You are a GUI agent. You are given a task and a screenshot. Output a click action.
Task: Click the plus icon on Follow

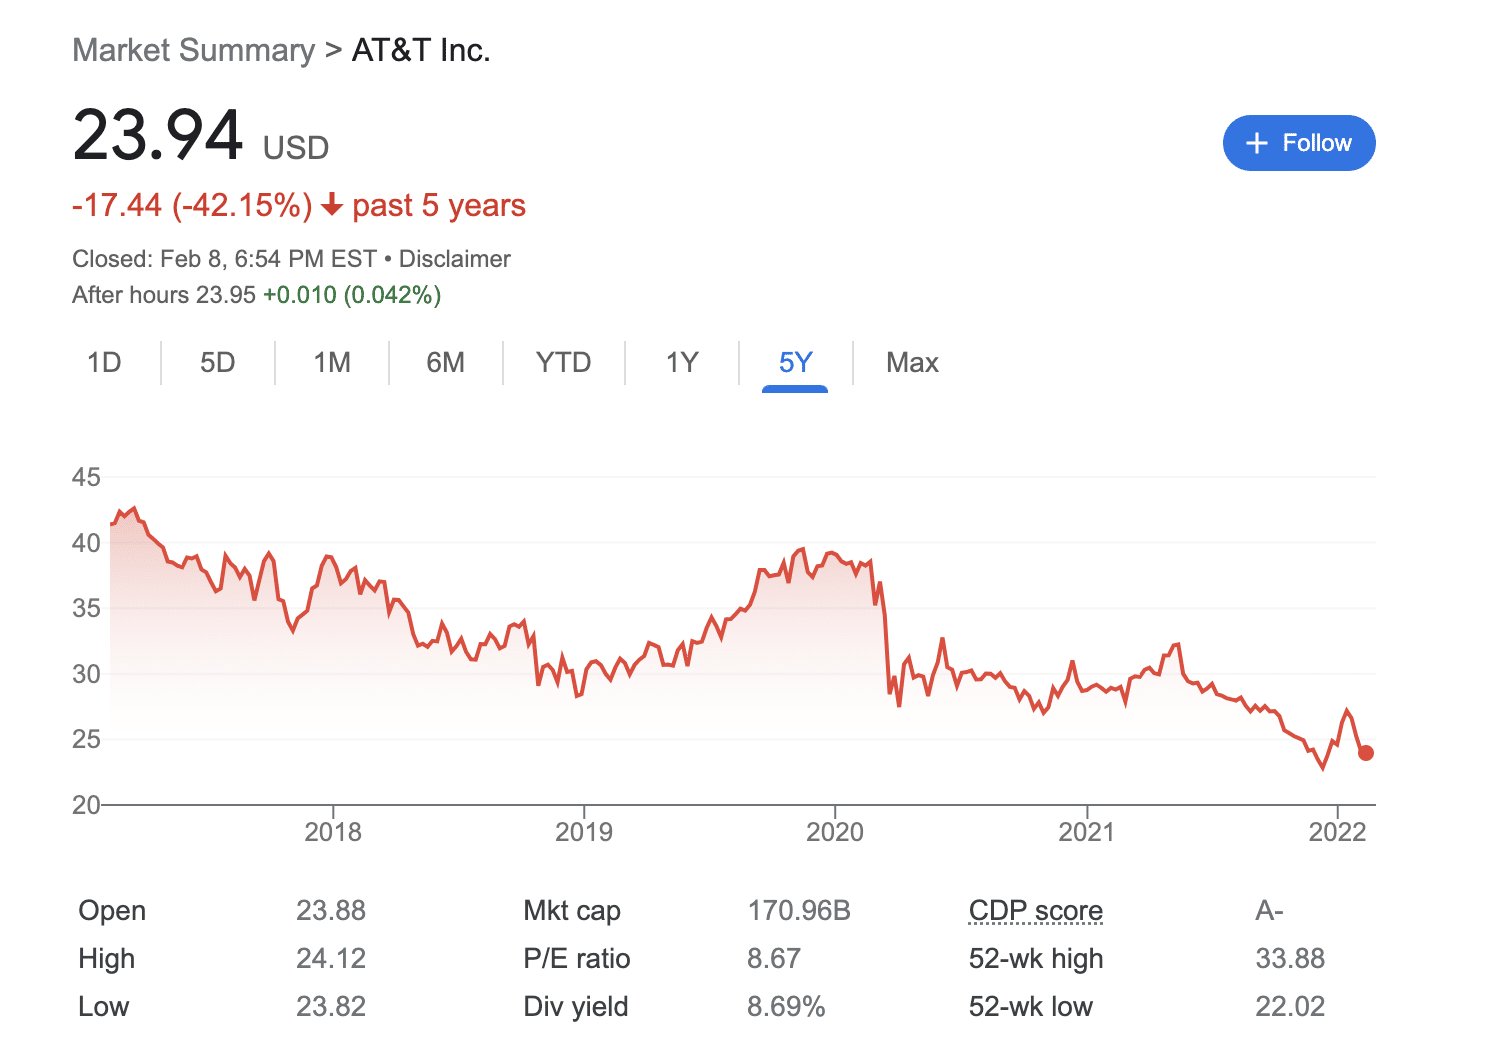pyautogui.click(x=1256, y=144)
